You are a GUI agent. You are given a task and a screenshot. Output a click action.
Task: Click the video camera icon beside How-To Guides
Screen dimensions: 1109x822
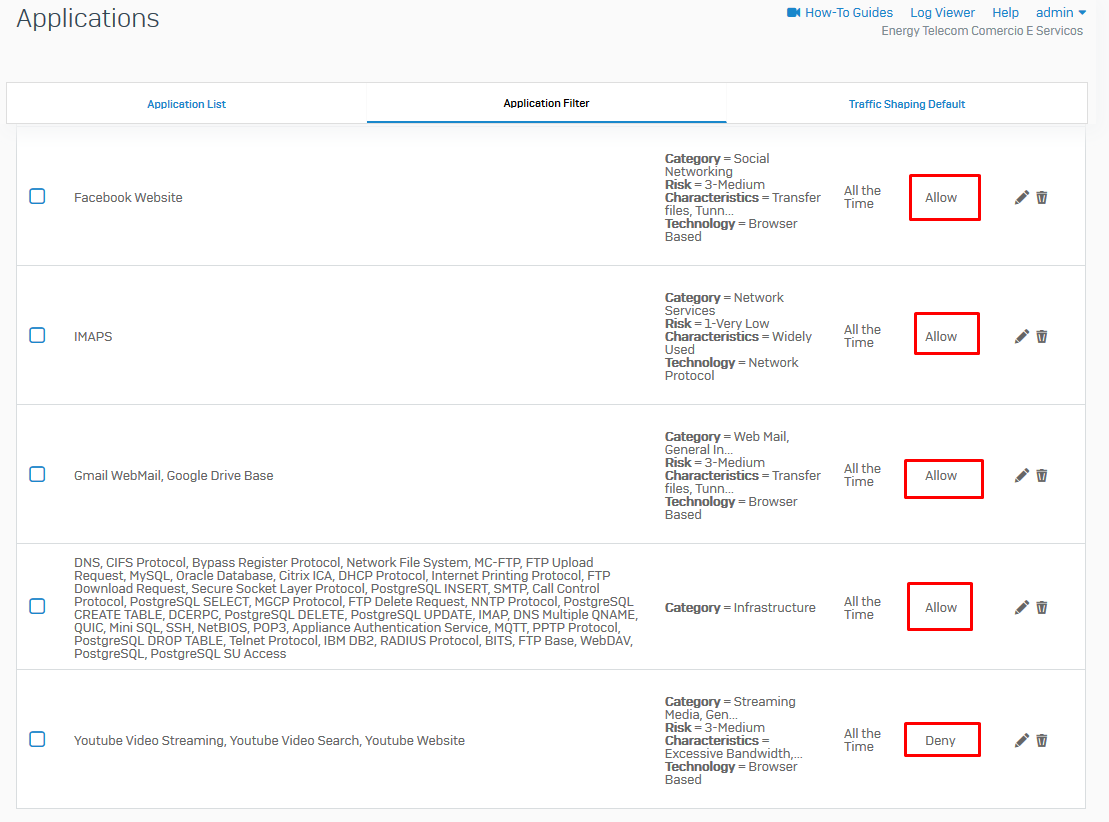794,13
